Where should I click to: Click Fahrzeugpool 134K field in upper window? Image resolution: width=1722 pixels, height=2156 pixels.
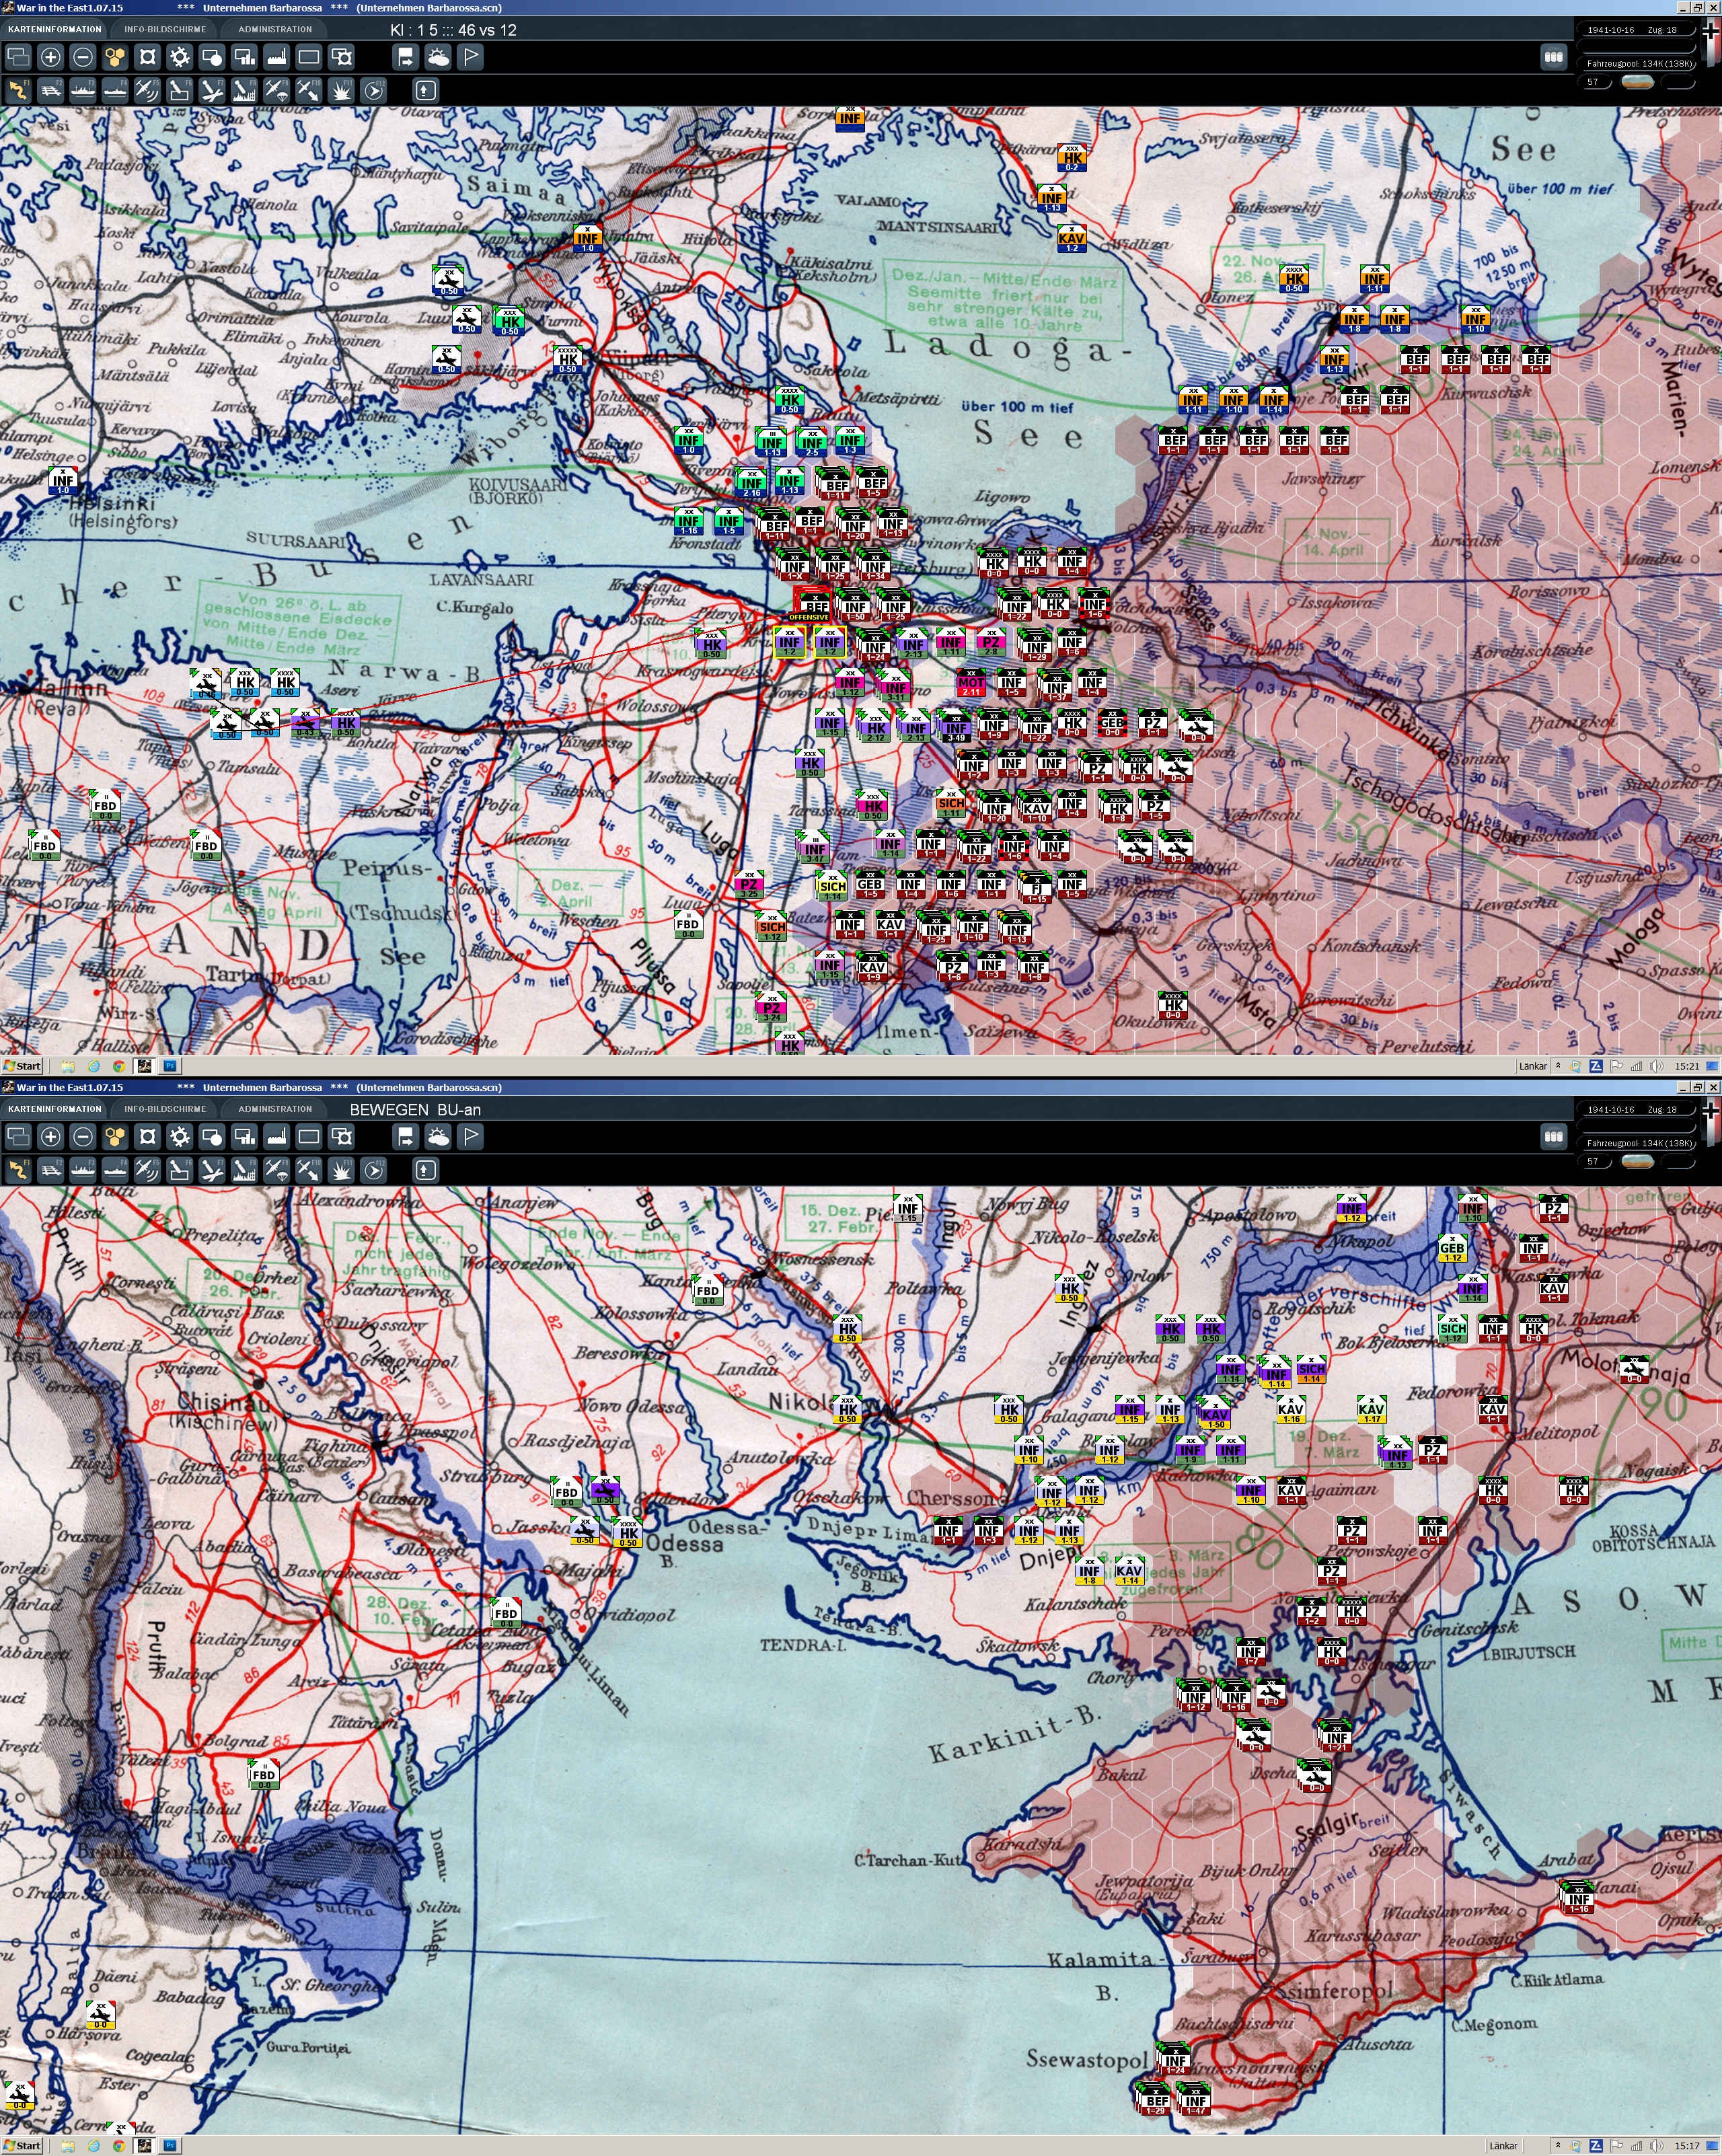coord(1637,63)
